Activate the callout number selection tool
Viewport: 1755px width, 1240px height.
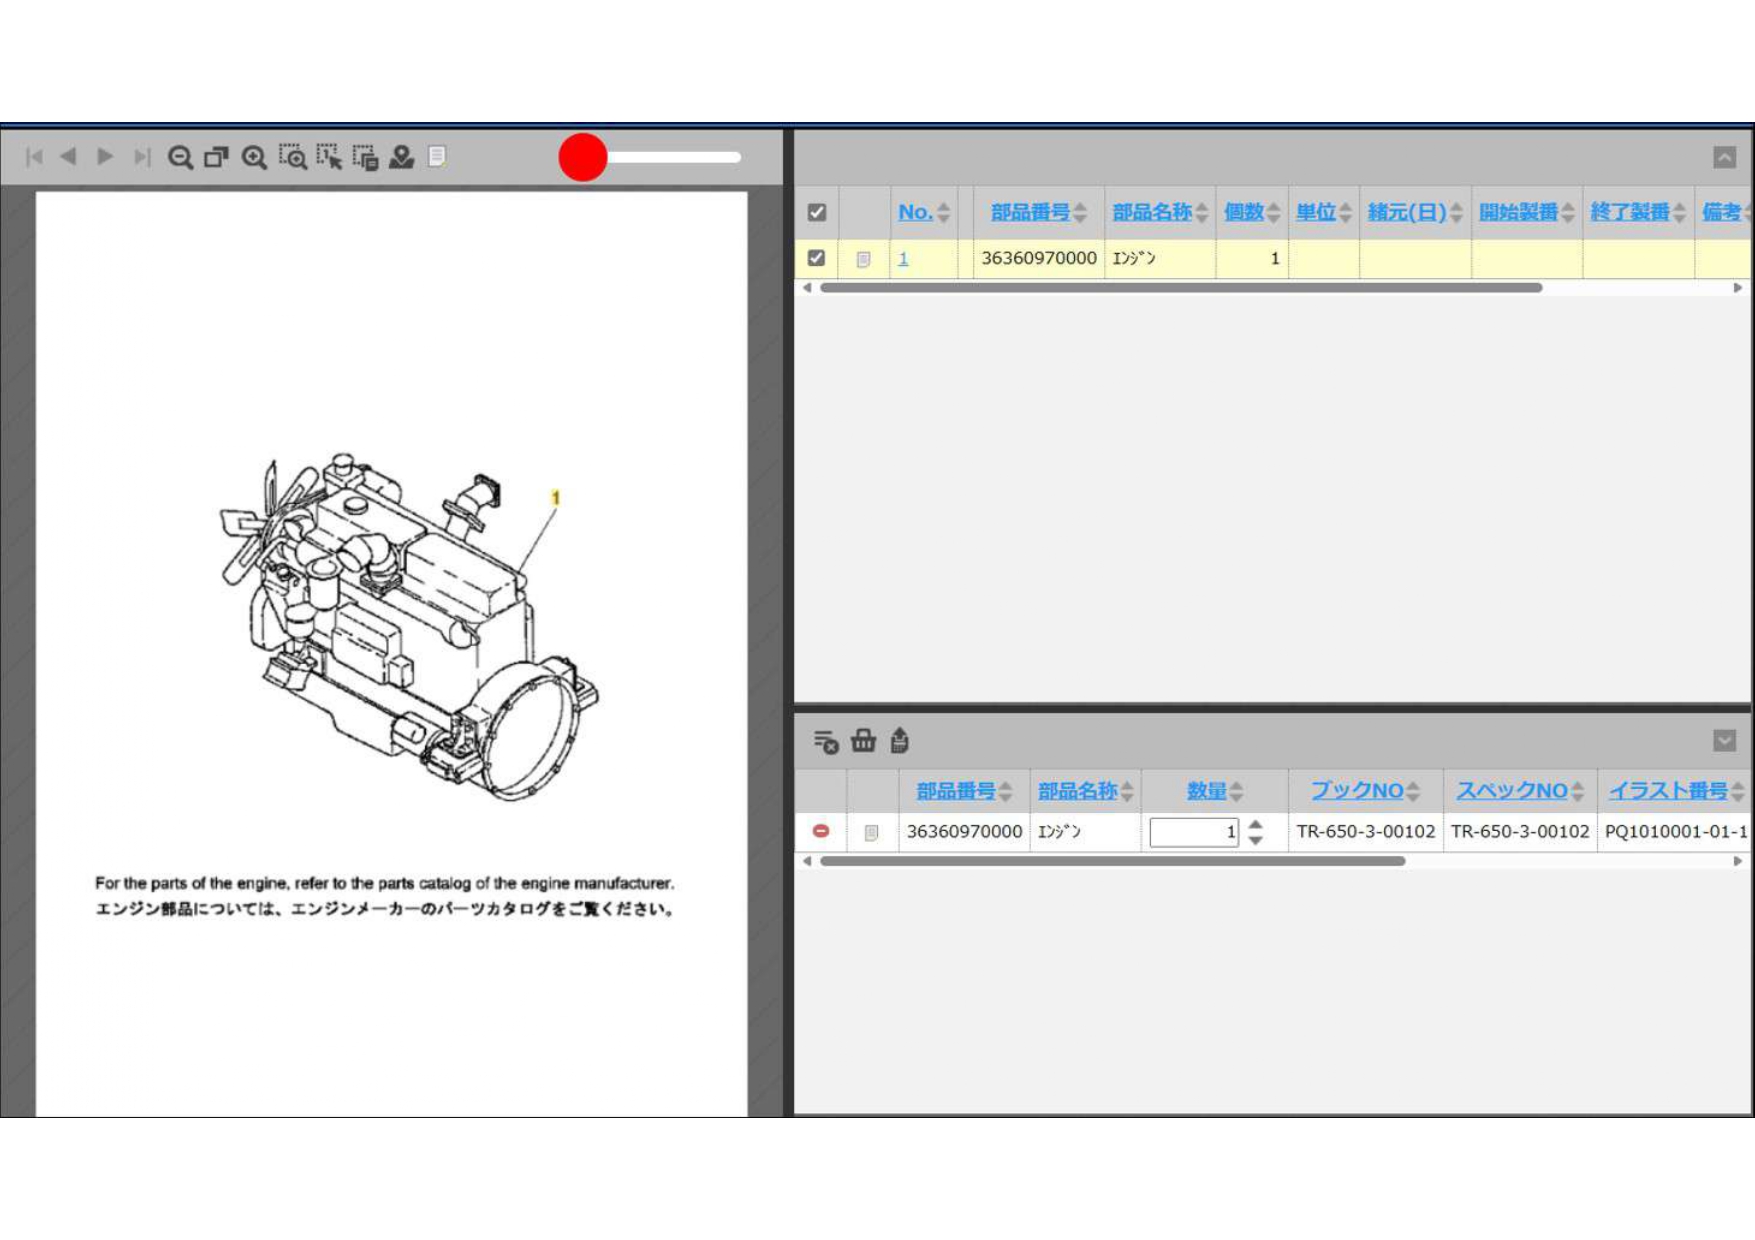tap(329, 157)
